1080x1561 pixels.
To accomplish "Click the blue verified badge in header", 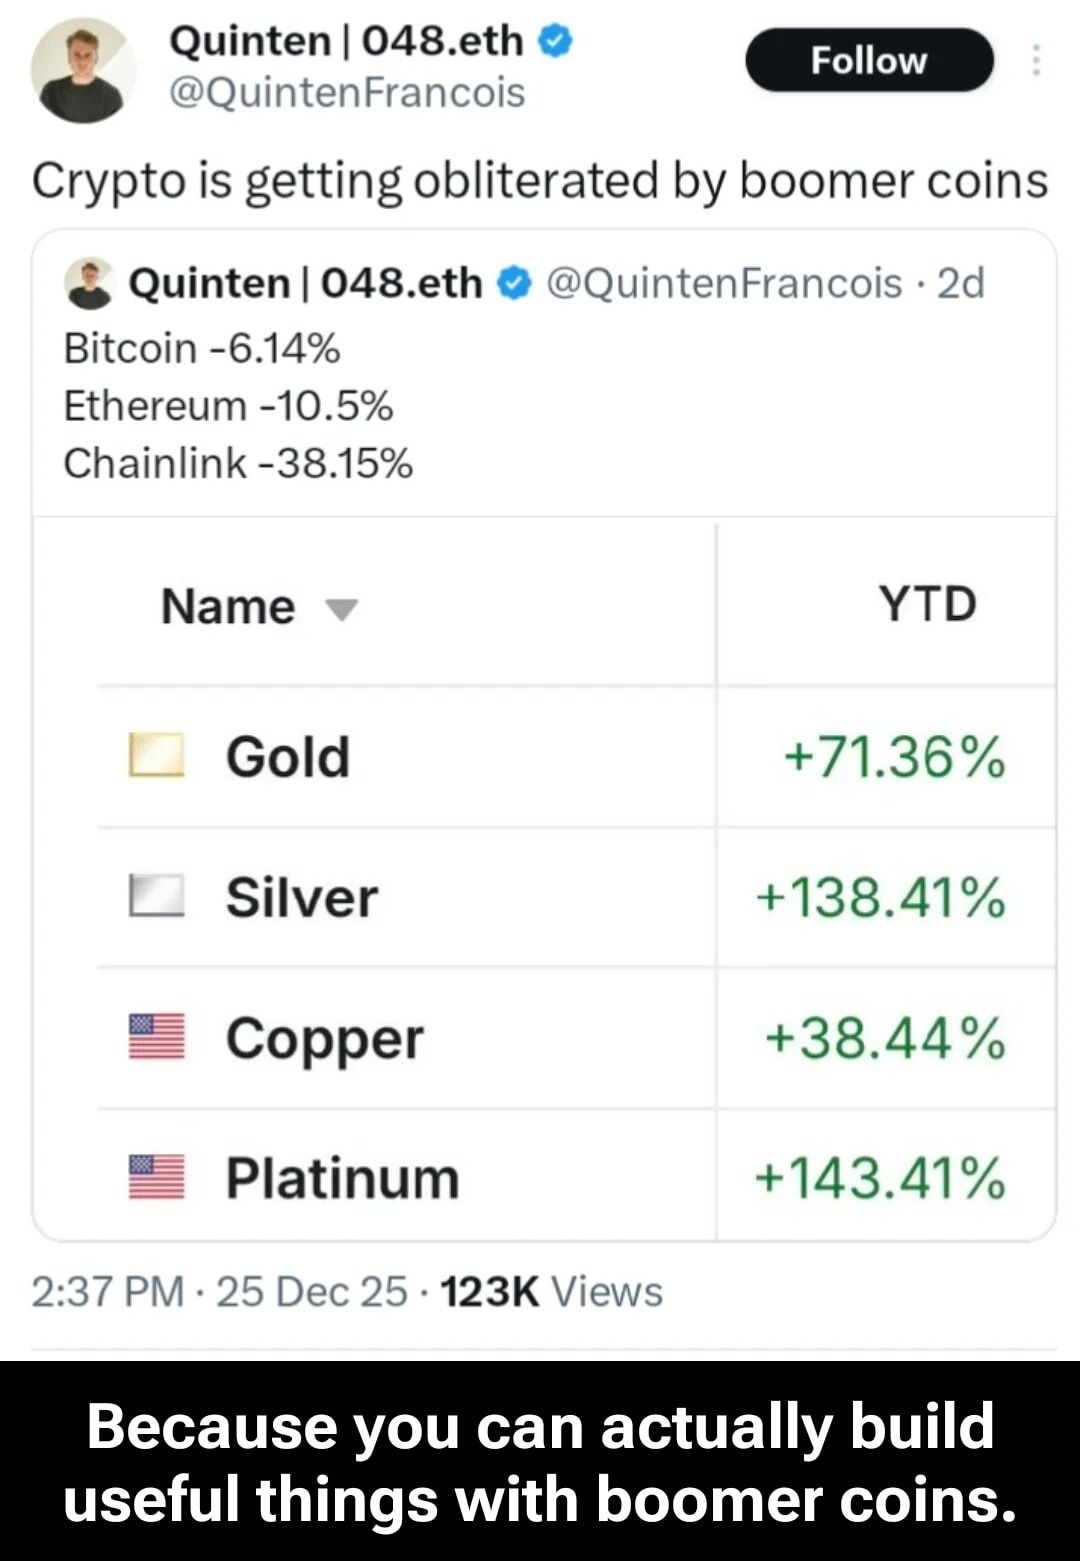I will tap(556, 41).
